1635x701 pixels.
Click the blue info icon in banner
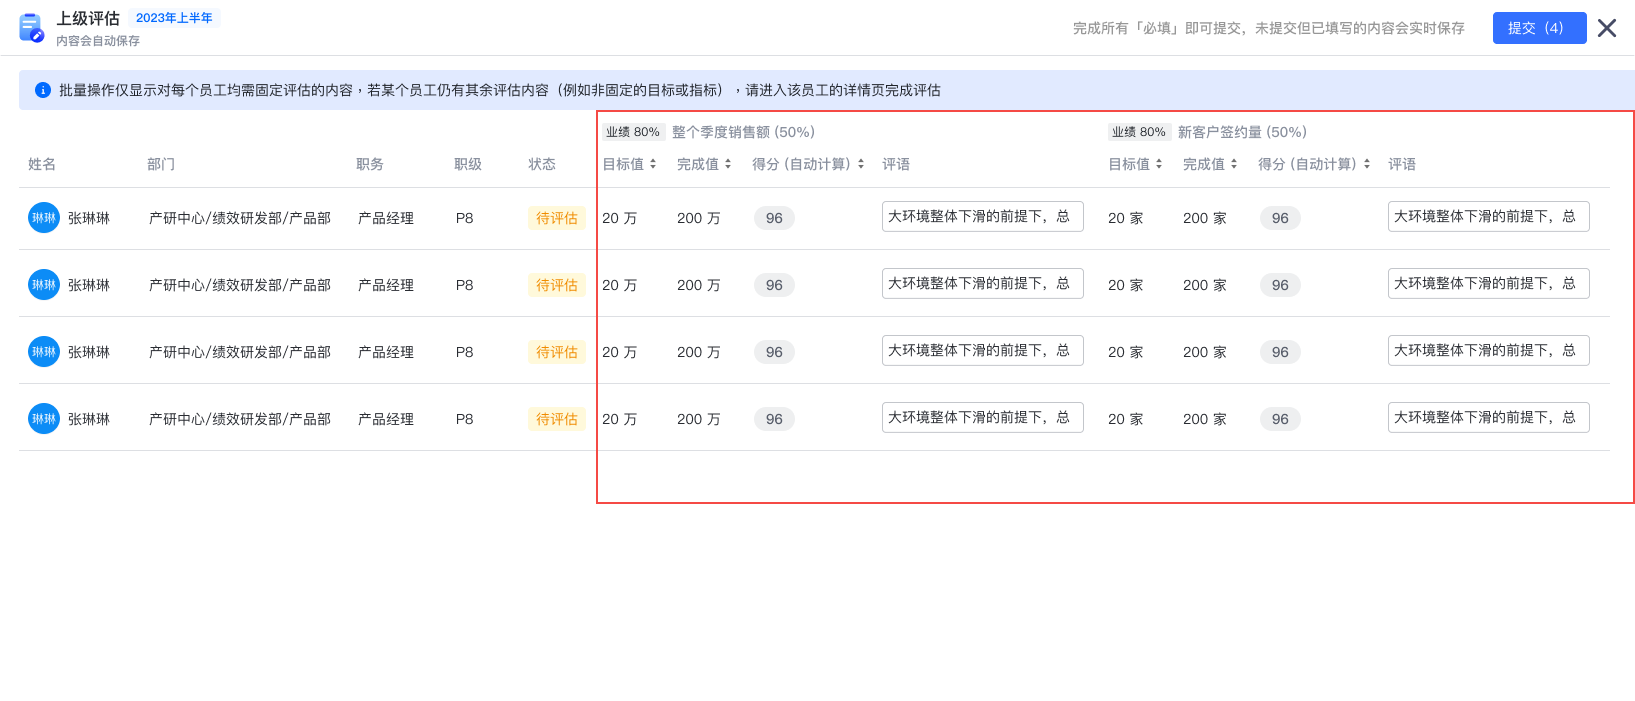pos(43,90)
